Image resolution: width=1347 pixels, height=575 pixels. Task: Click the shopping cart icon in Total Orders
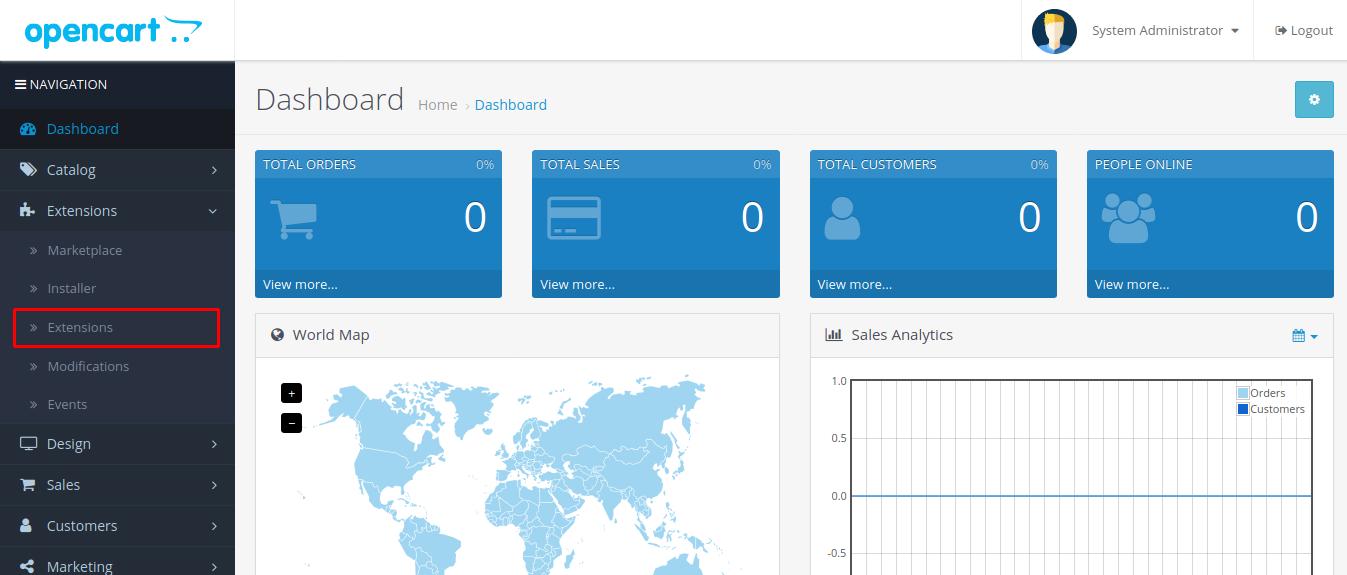pos(293,219)
